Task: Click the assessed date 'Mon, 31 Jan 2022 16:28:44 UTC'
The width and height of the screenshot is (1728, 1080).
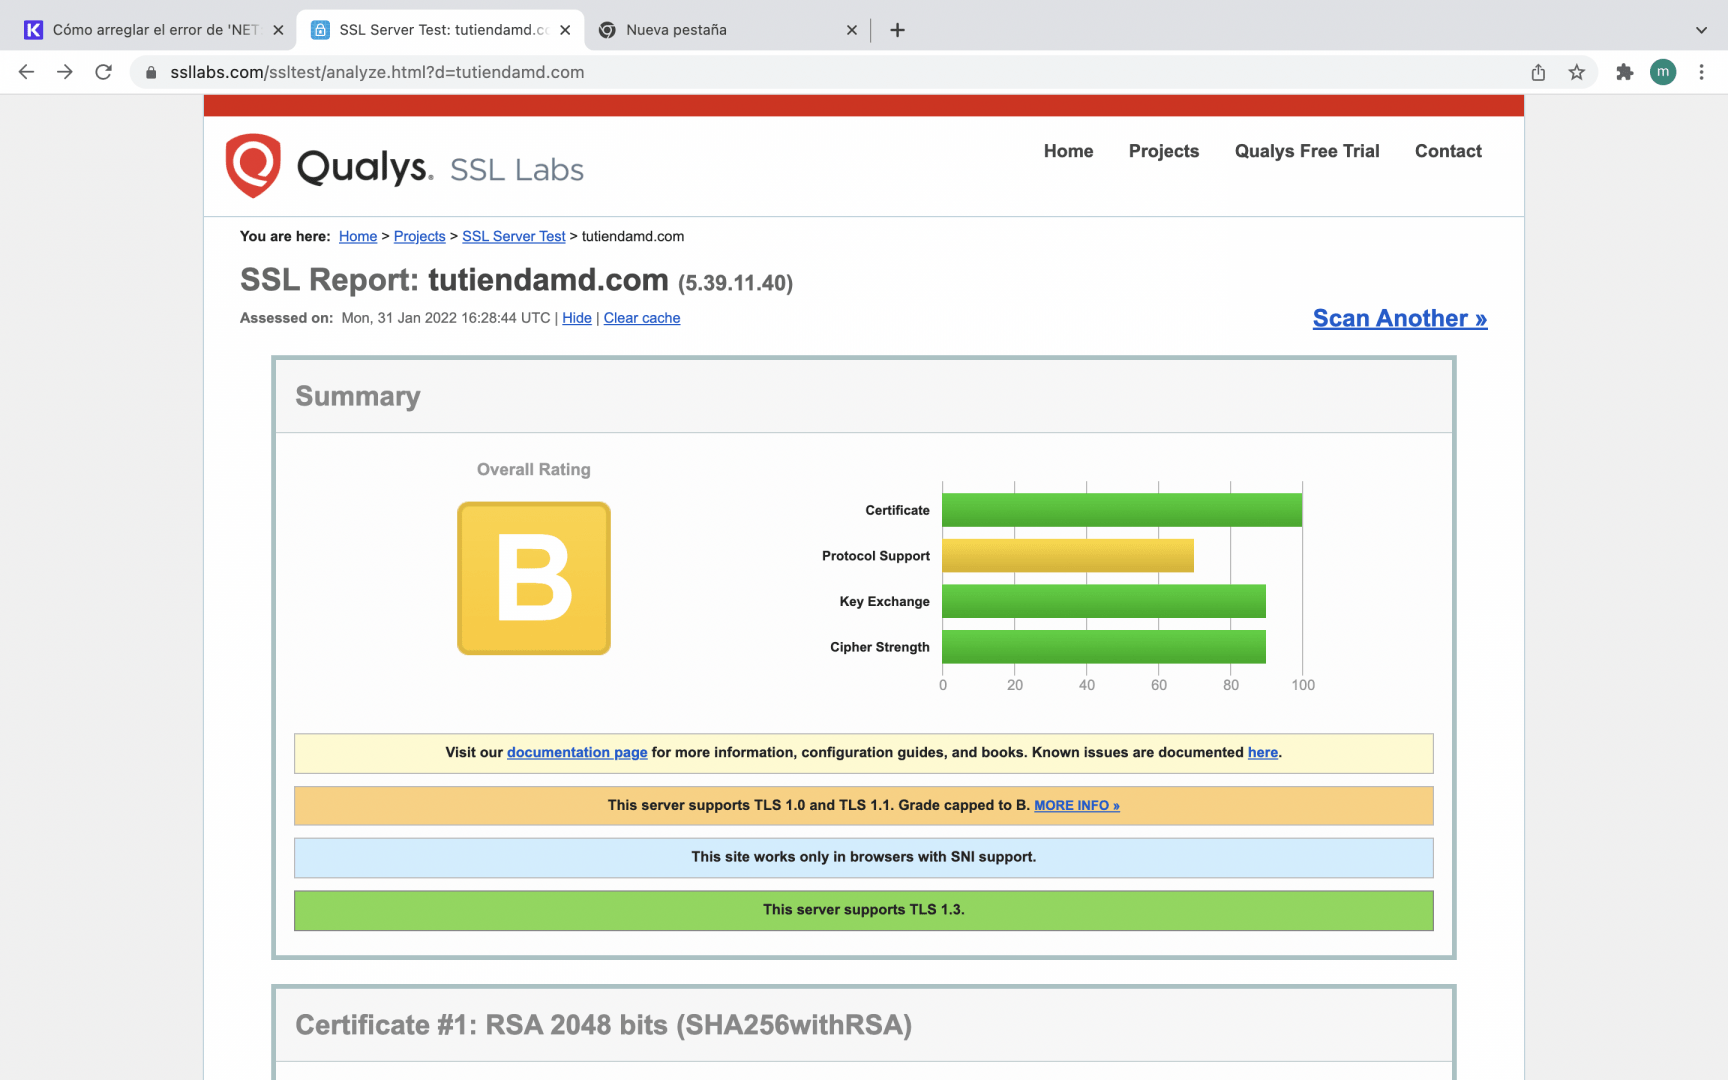Action: pos(446,318)
